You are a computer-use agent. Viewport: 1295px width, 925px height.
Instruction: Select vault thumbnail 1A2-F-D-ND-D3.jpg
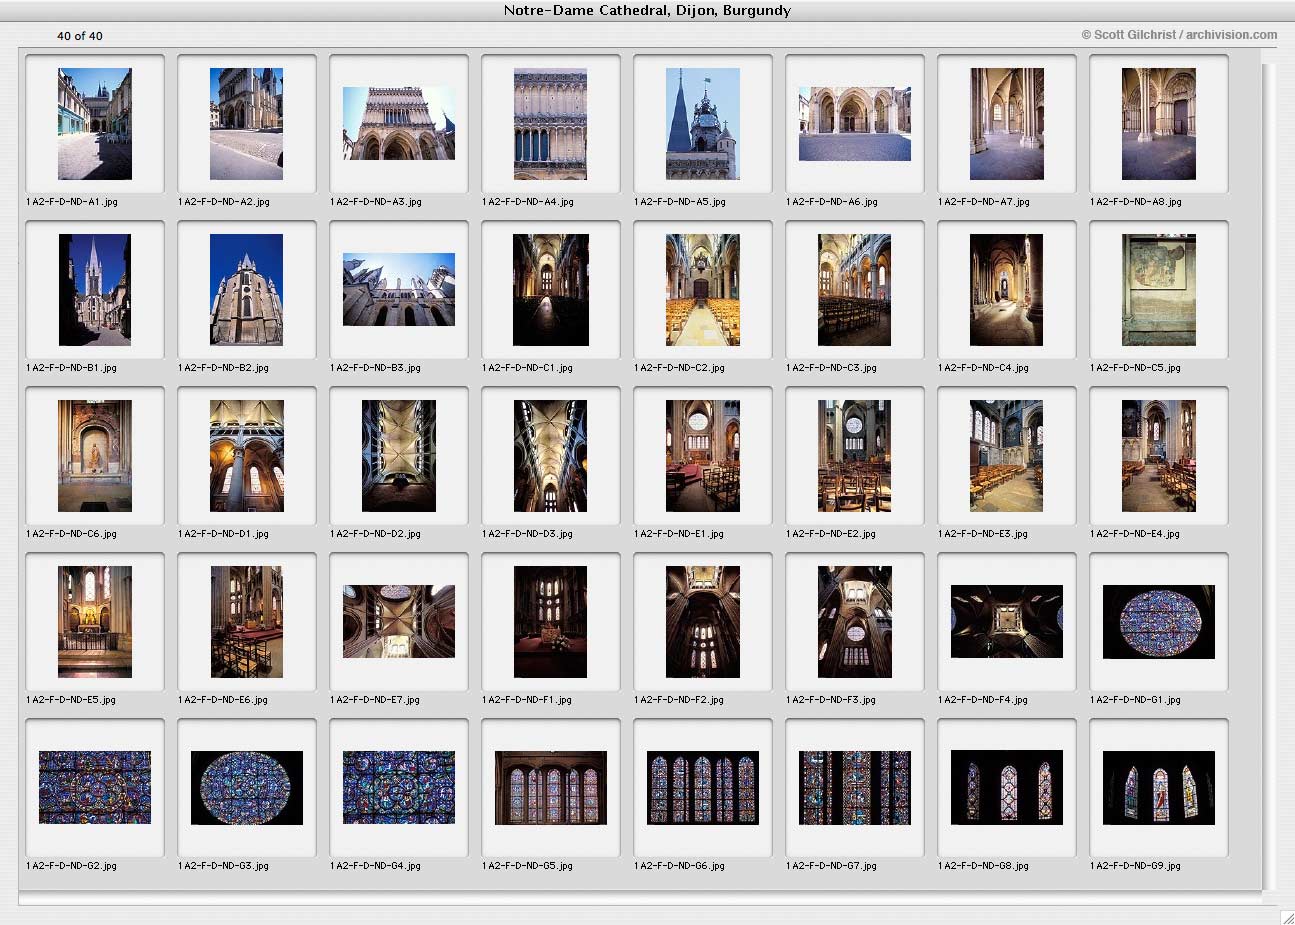[x=551, y=456]
